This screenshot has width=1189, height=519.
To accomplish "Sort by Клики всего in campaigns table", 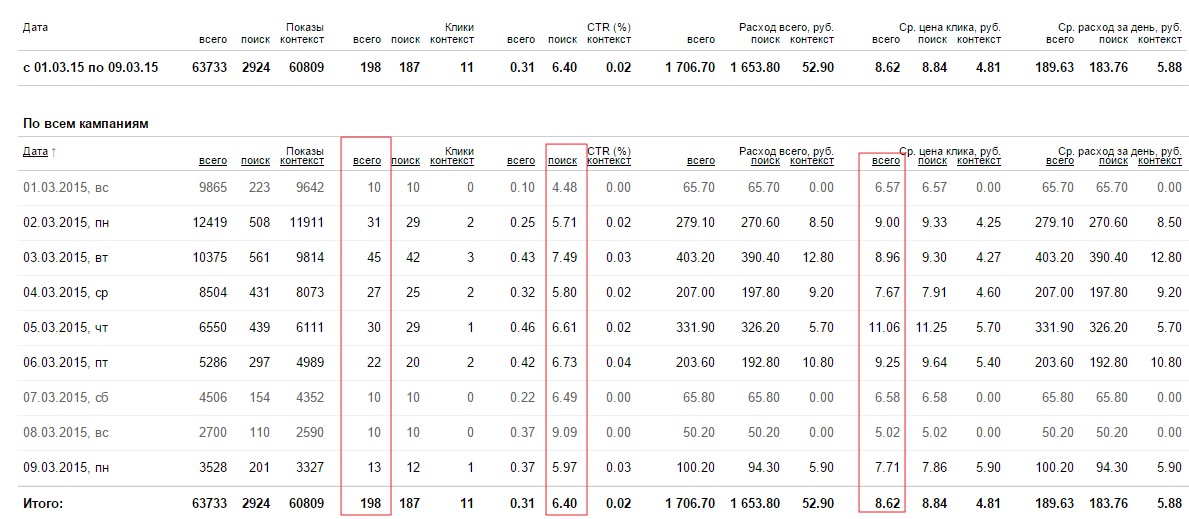I will pos(367,160).
